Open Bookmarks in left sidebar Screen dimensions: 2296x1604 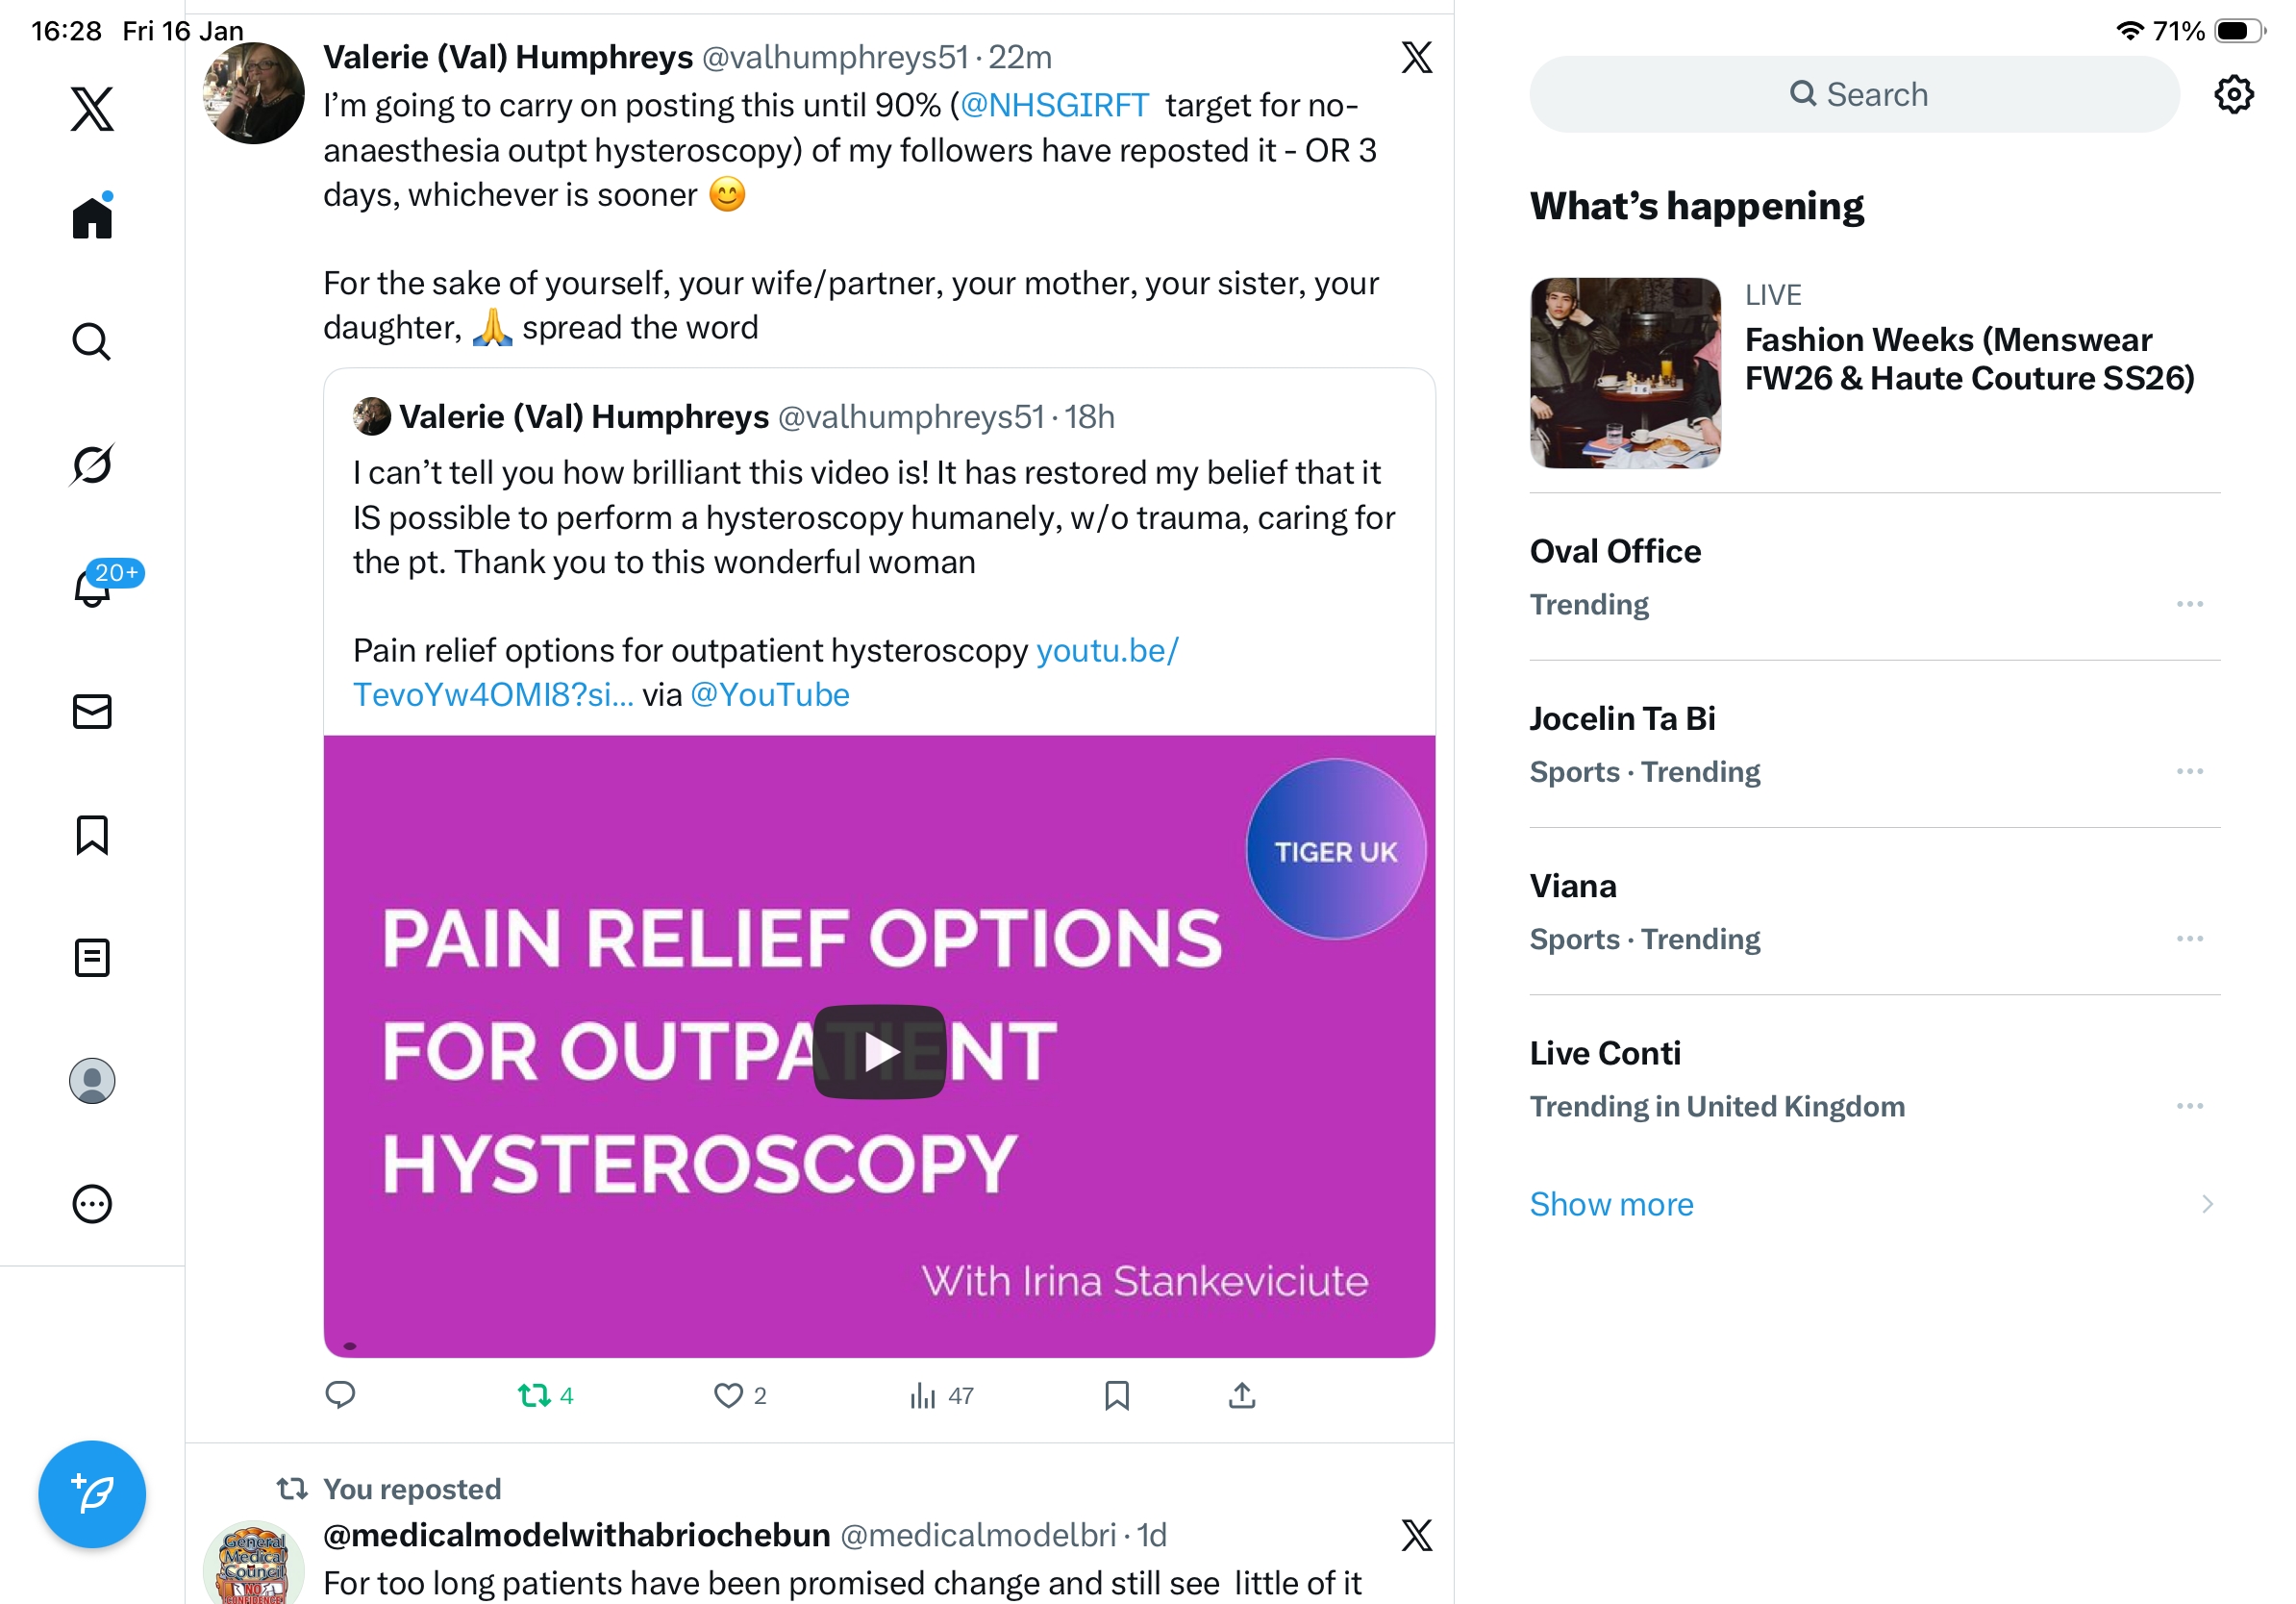[x=92, y=835]
